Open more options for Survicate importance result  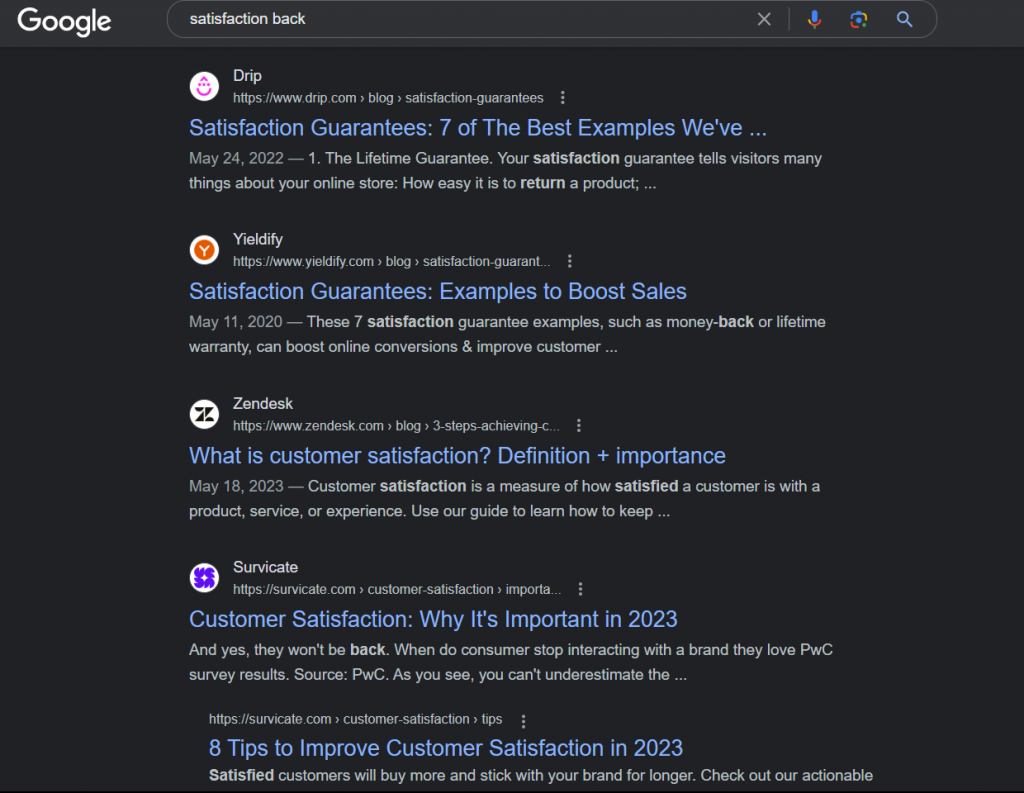coord(580,589)
